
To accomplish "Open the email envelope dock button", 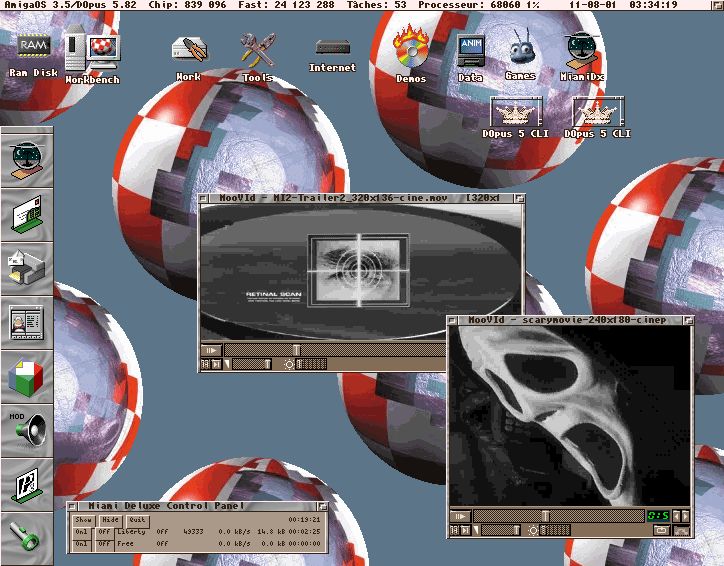I will click(27, 214).
